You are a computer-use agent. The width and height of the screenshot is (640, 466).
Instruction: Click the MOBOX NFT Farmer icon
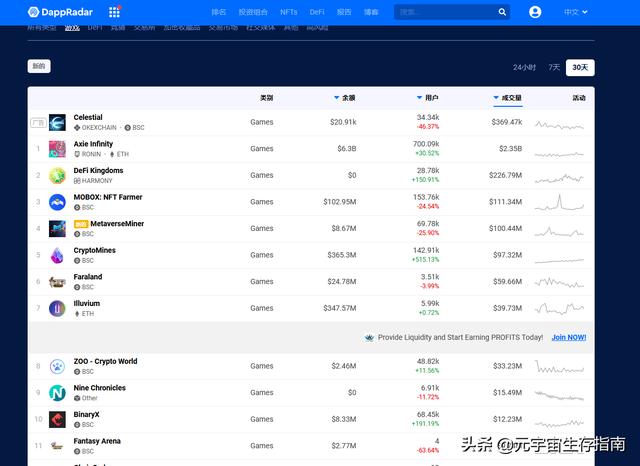(57, 202)
